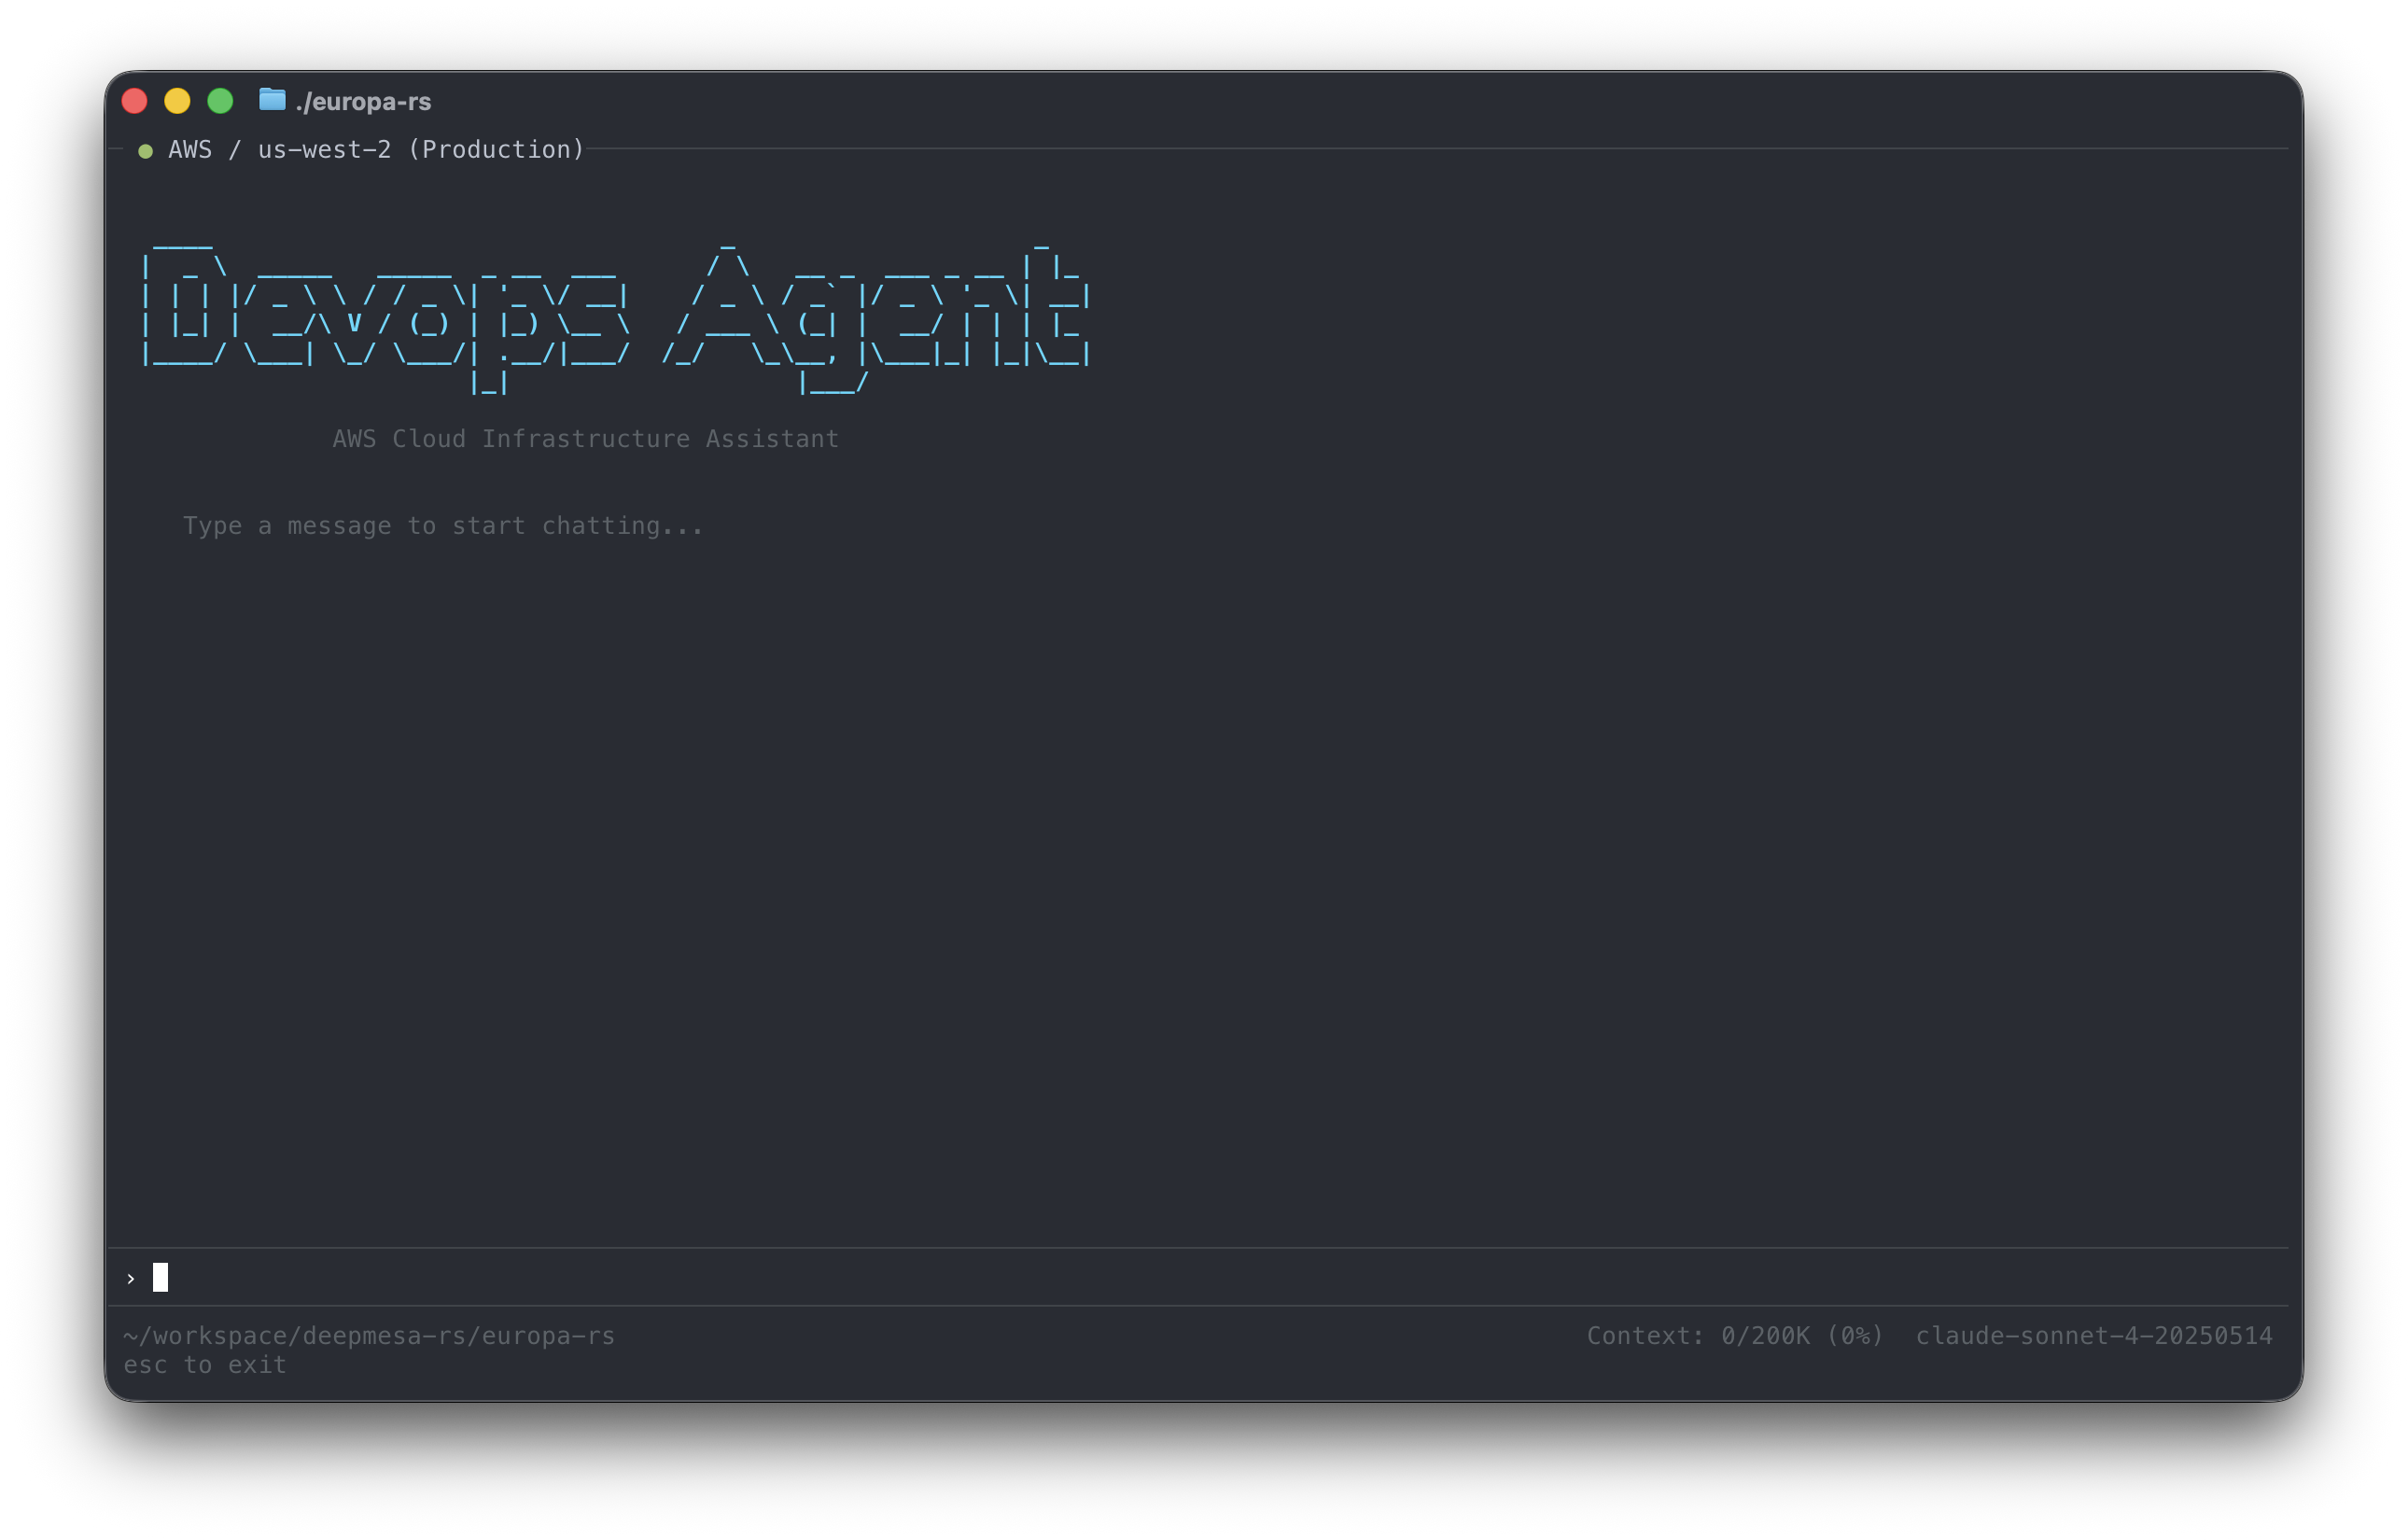The height and width of the screenshot is (1540, 2408).
Task: Click the workspace path in the status bar
Action: tap(369, 1335)
